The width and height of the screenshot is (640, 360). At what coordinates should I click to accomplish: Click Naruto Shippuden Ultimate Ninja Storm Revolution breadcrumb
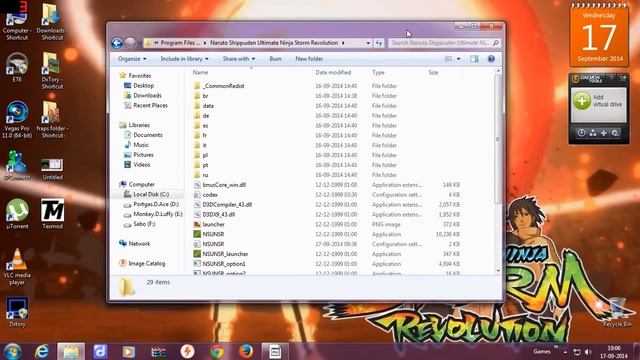[x=274, y=43]
